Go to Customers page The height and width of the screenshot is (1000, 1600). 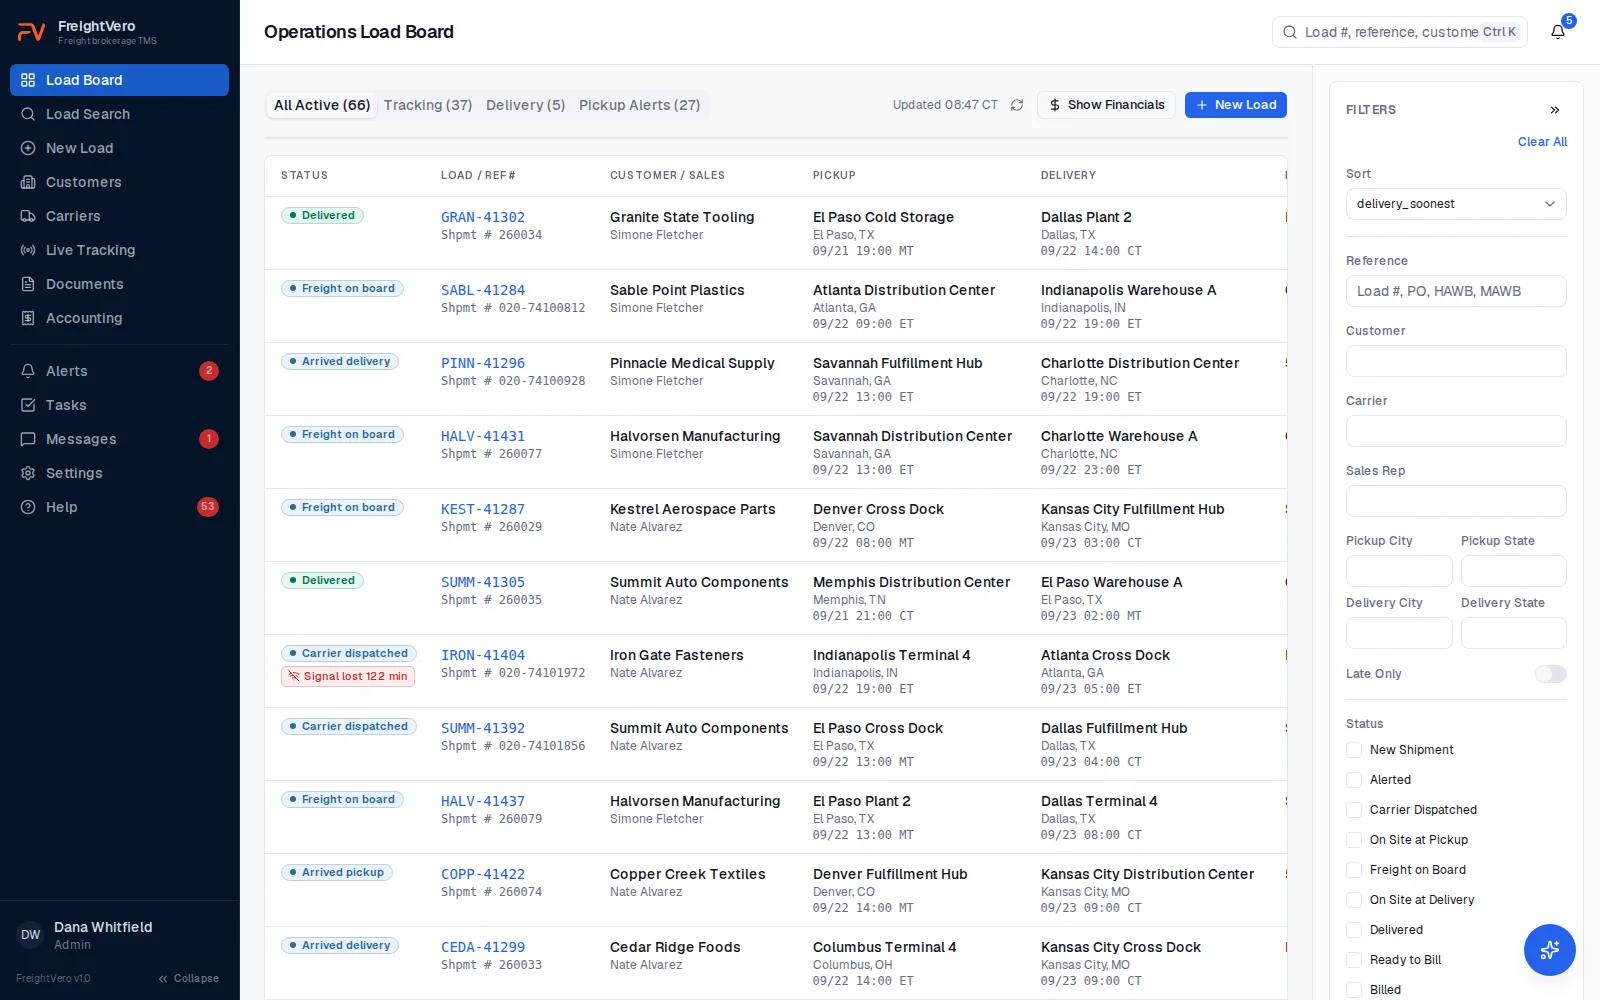[x=119, y=182]
